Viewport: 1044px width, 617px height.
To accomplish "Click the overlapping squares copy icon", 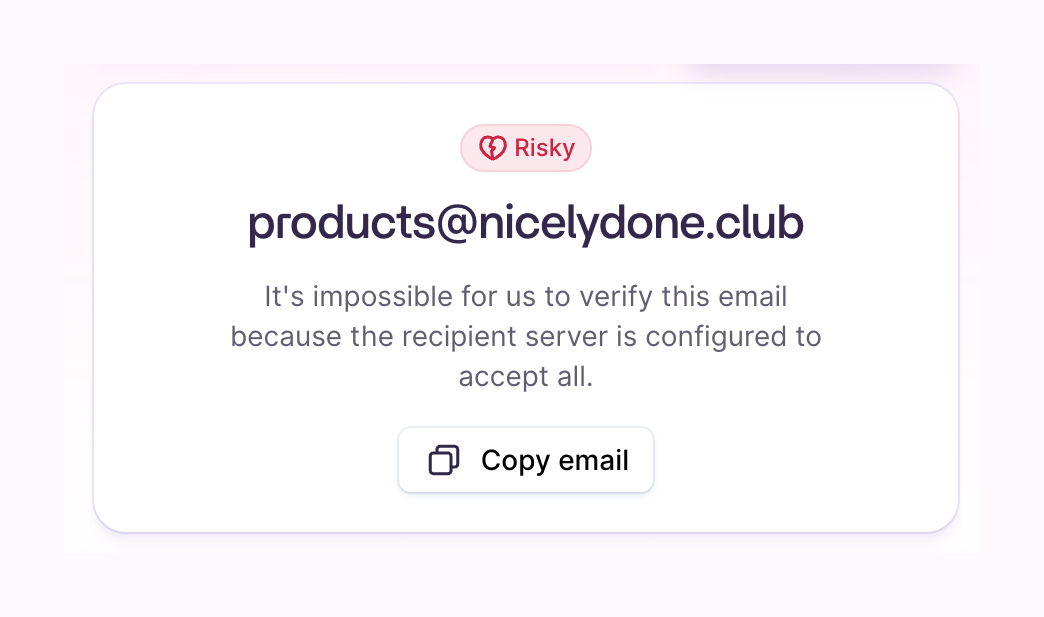I will point(443,460).
